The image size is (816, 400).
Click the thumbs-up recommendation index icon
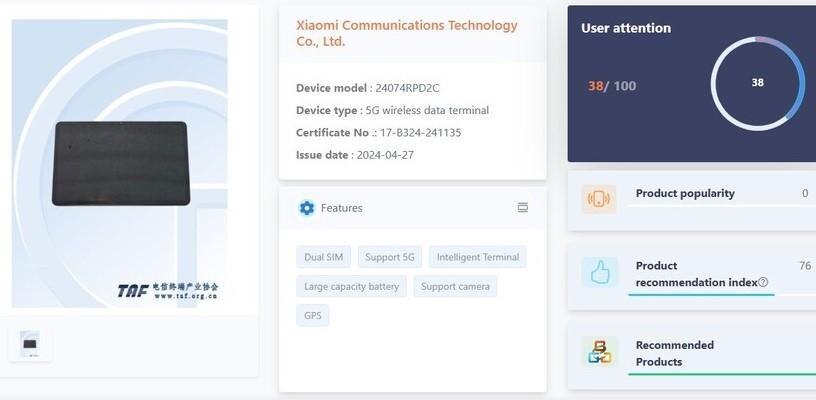[599, 271]
